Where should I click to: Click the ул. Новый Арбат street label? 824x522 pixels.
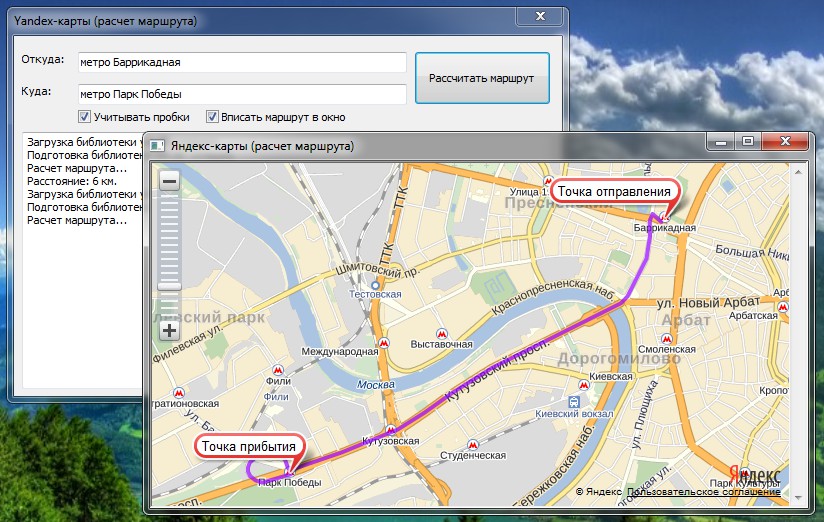(x=708, y=302)
